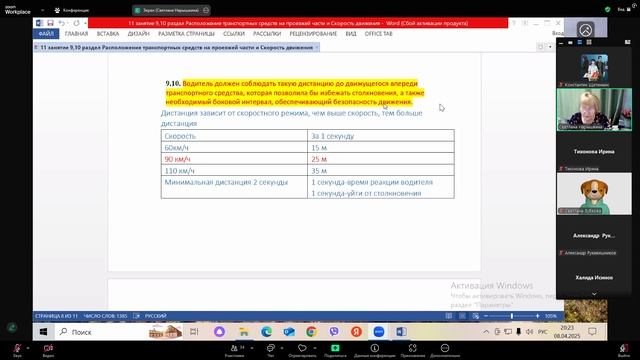Switch to web layout view icon
640x360 pixels.
point(476,316)
